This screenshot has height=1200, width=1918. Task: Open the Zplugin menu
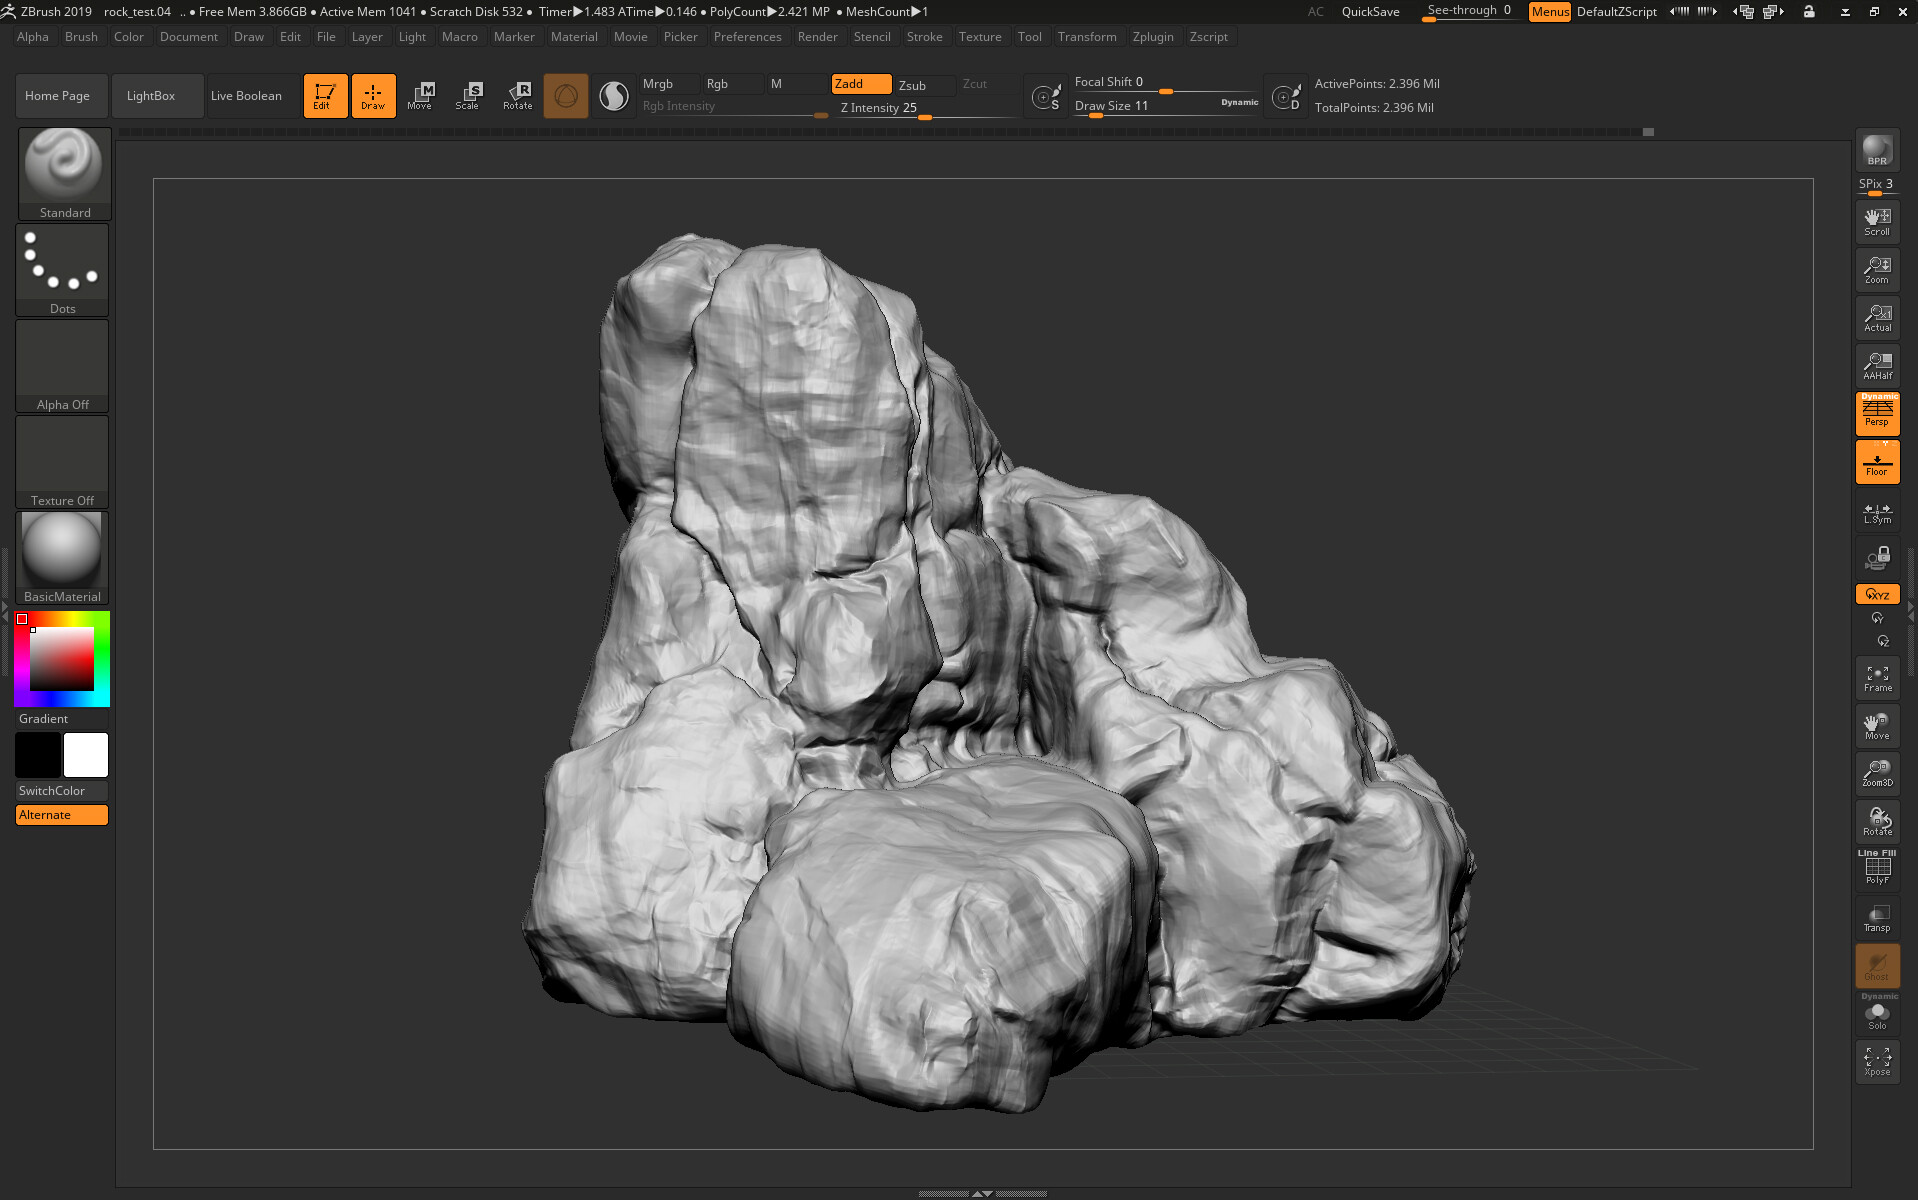coord(1152,37)
